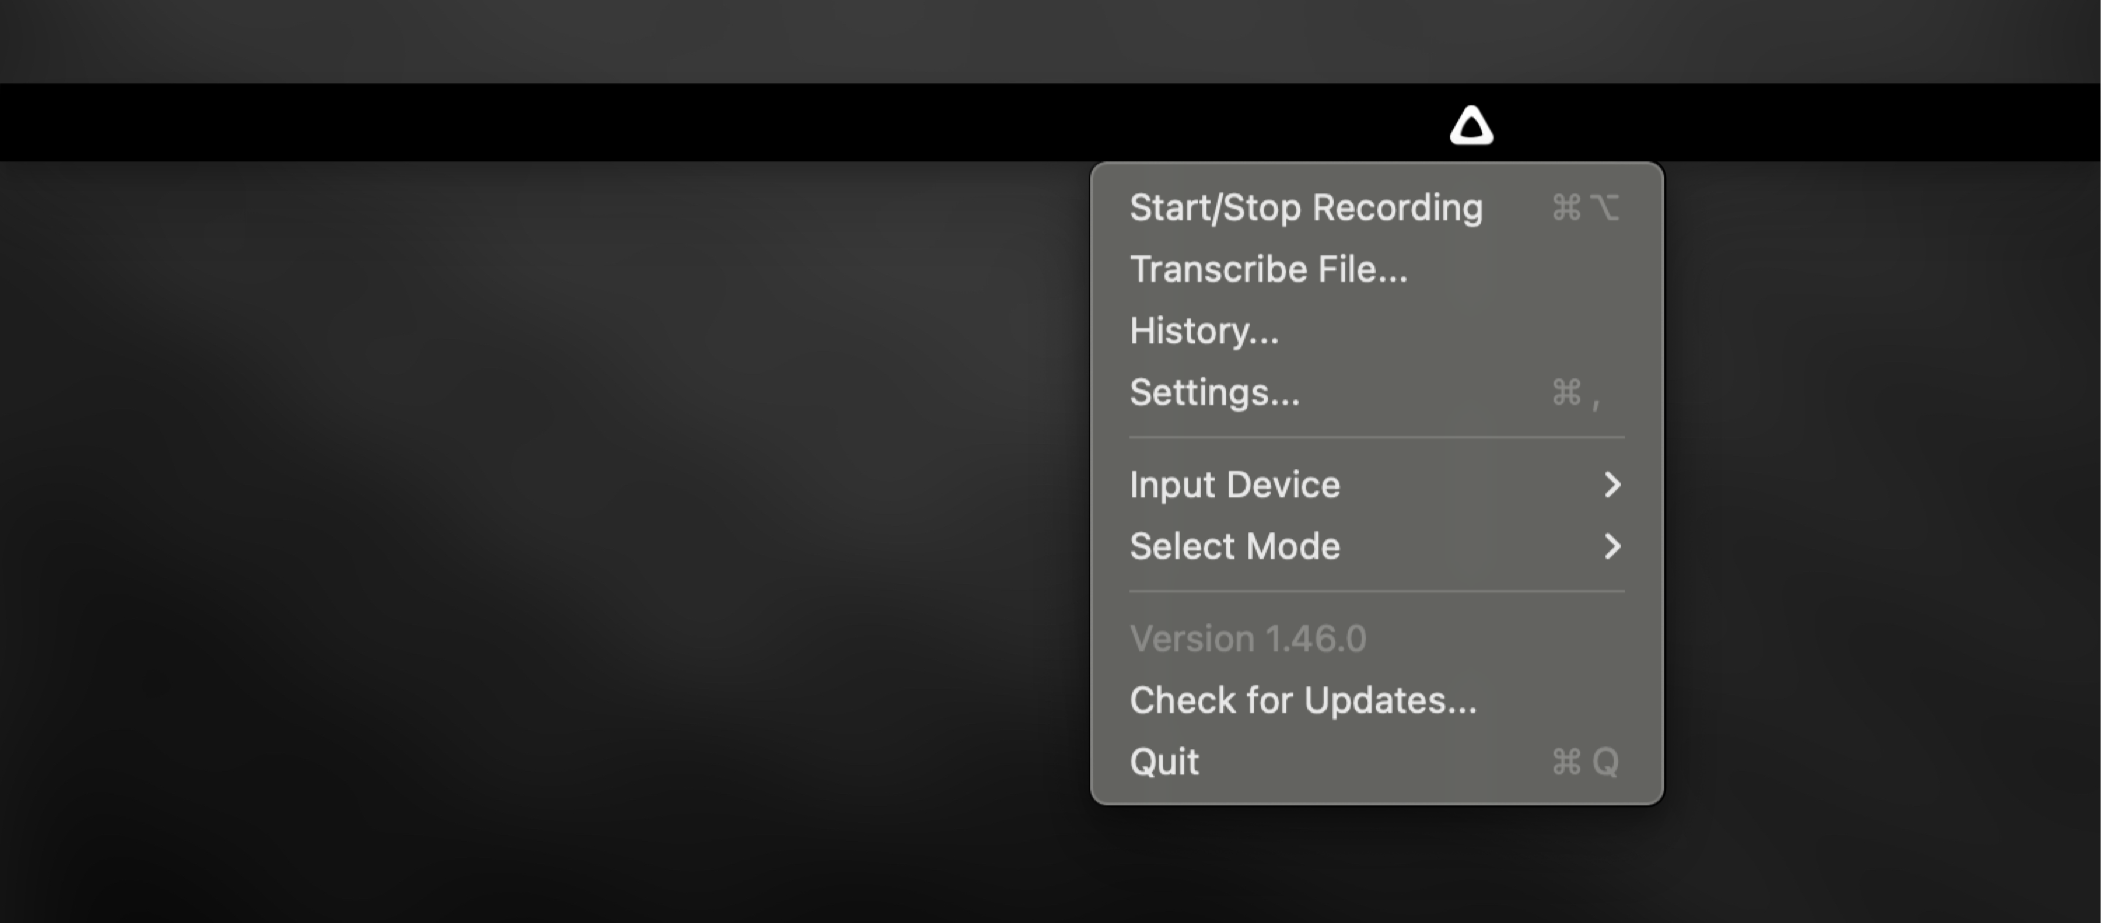
Task: Click the chevron arrow beside Input Device
Action: coord(1611,485)
